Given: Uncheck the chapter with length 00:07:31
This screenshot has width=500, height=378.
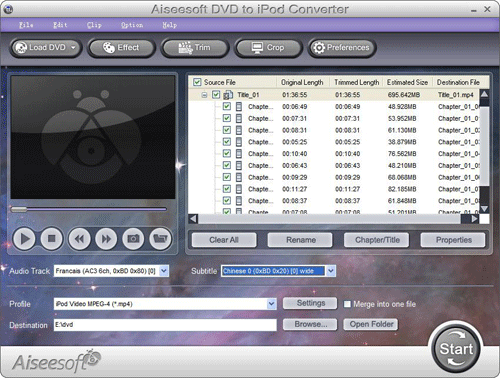Looking at the screenshot, I should [x=227, y=118].
